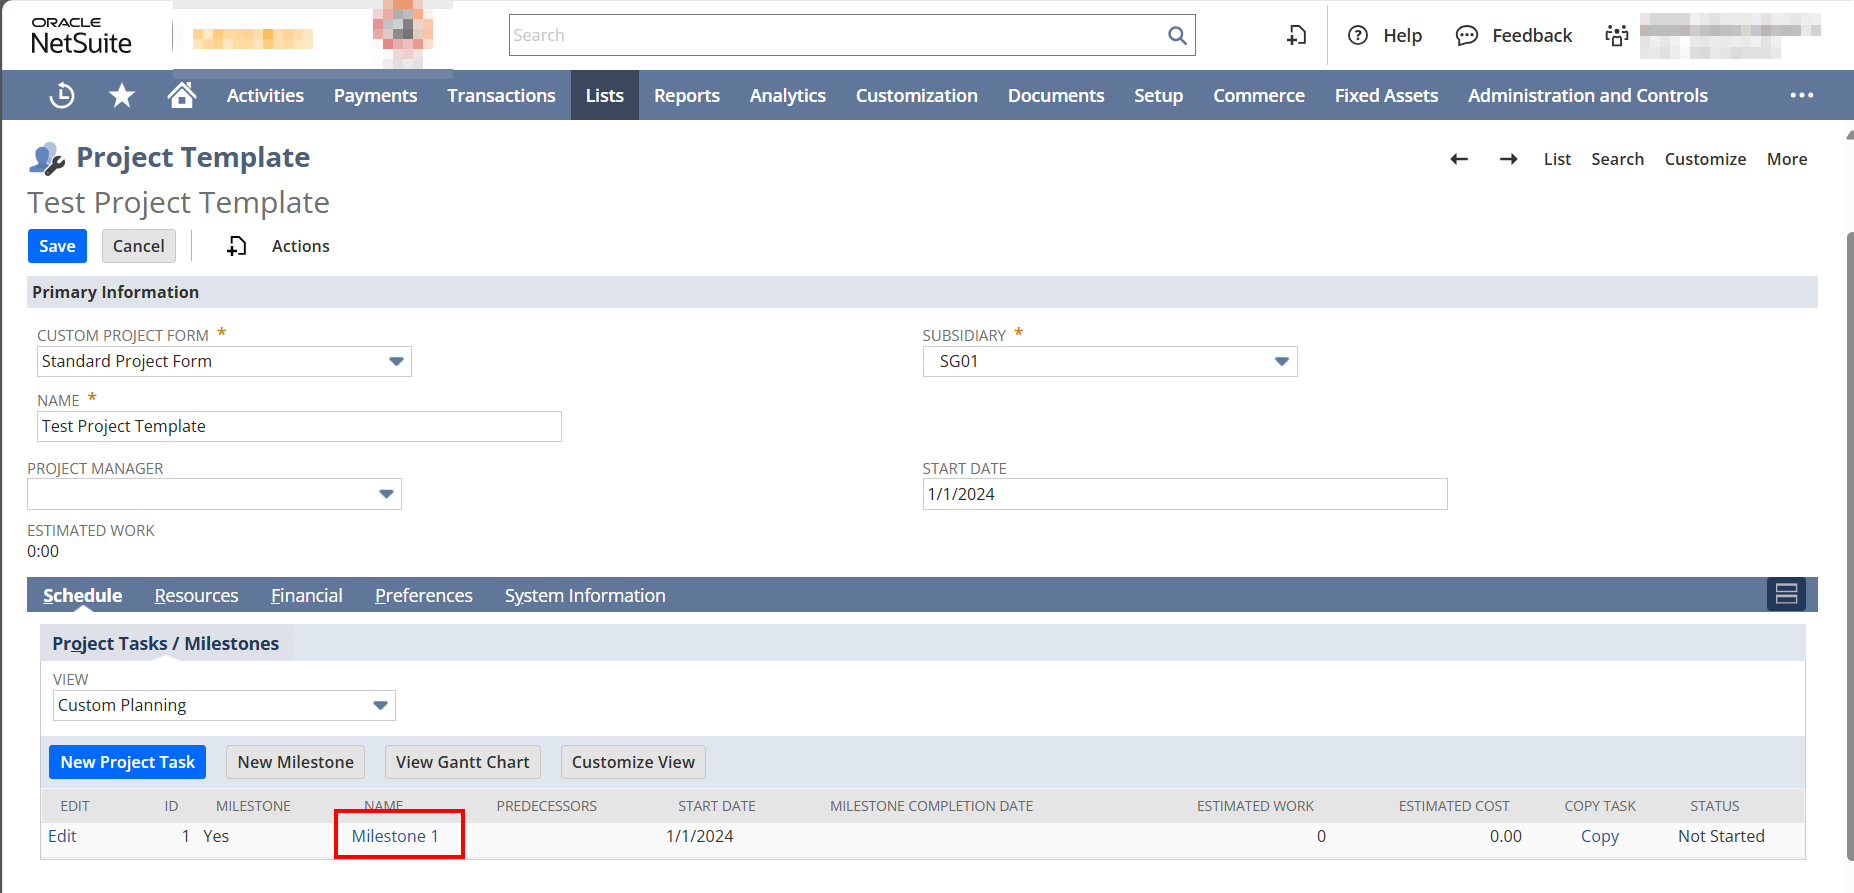Open the Recent Records clock icon
This screenshot has height=893, width=1854.
point(62,96)
